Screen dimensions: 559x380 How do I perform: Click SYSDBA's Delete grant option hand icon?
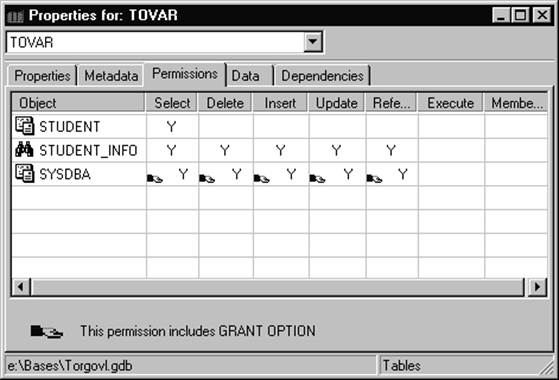tap(207, 178)
